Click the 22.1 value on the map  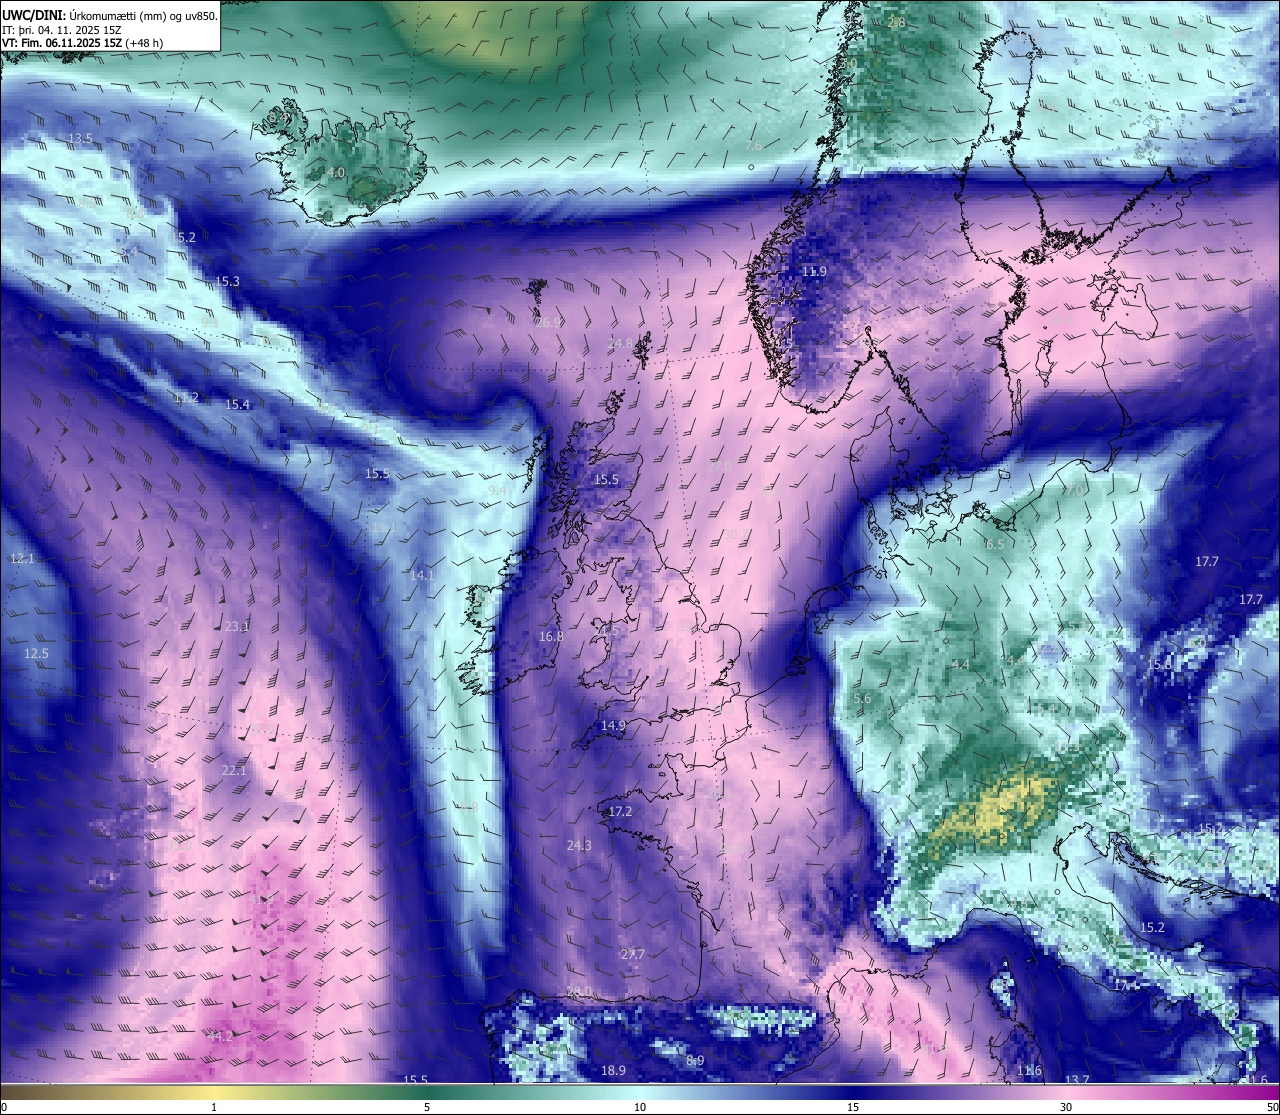click(234, 770)
